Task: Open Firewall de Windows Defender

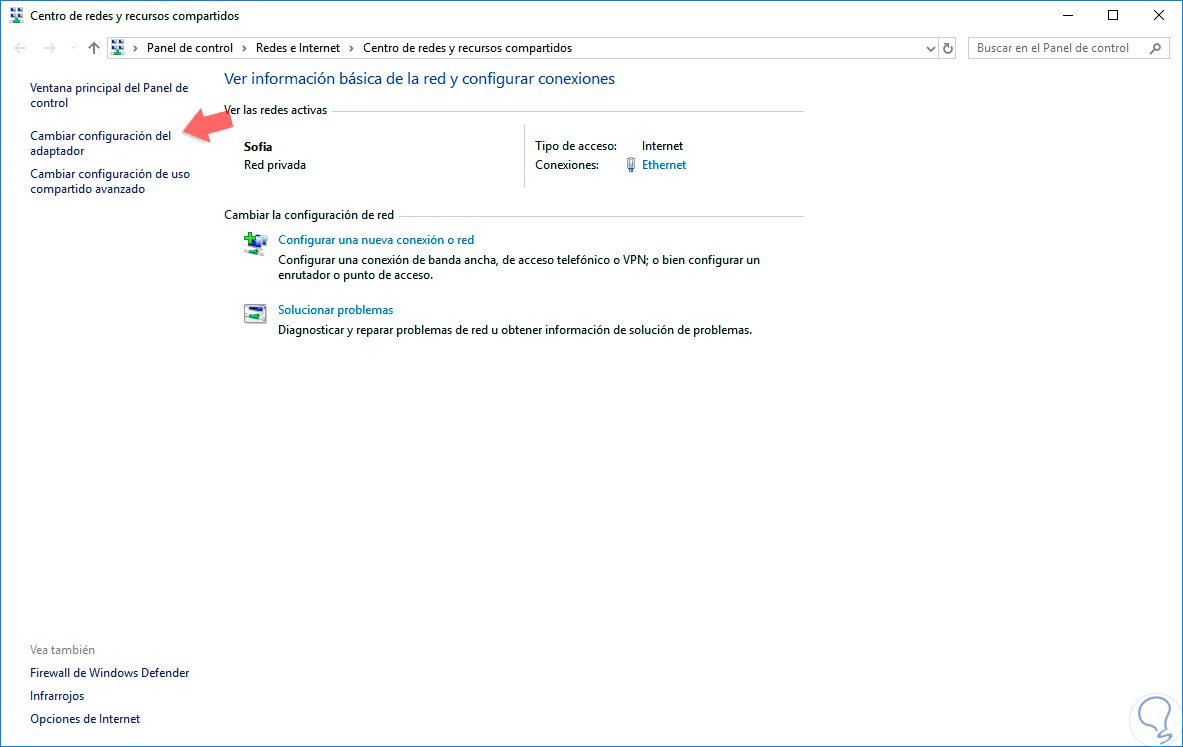Action: click(109, 672)
